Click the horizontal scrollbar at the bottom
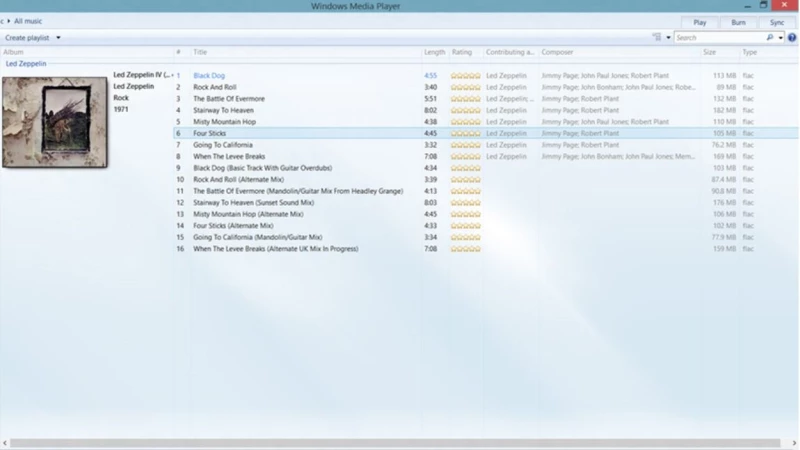The width and height of the screenshot is (800, 450). [x=395, y=443]
